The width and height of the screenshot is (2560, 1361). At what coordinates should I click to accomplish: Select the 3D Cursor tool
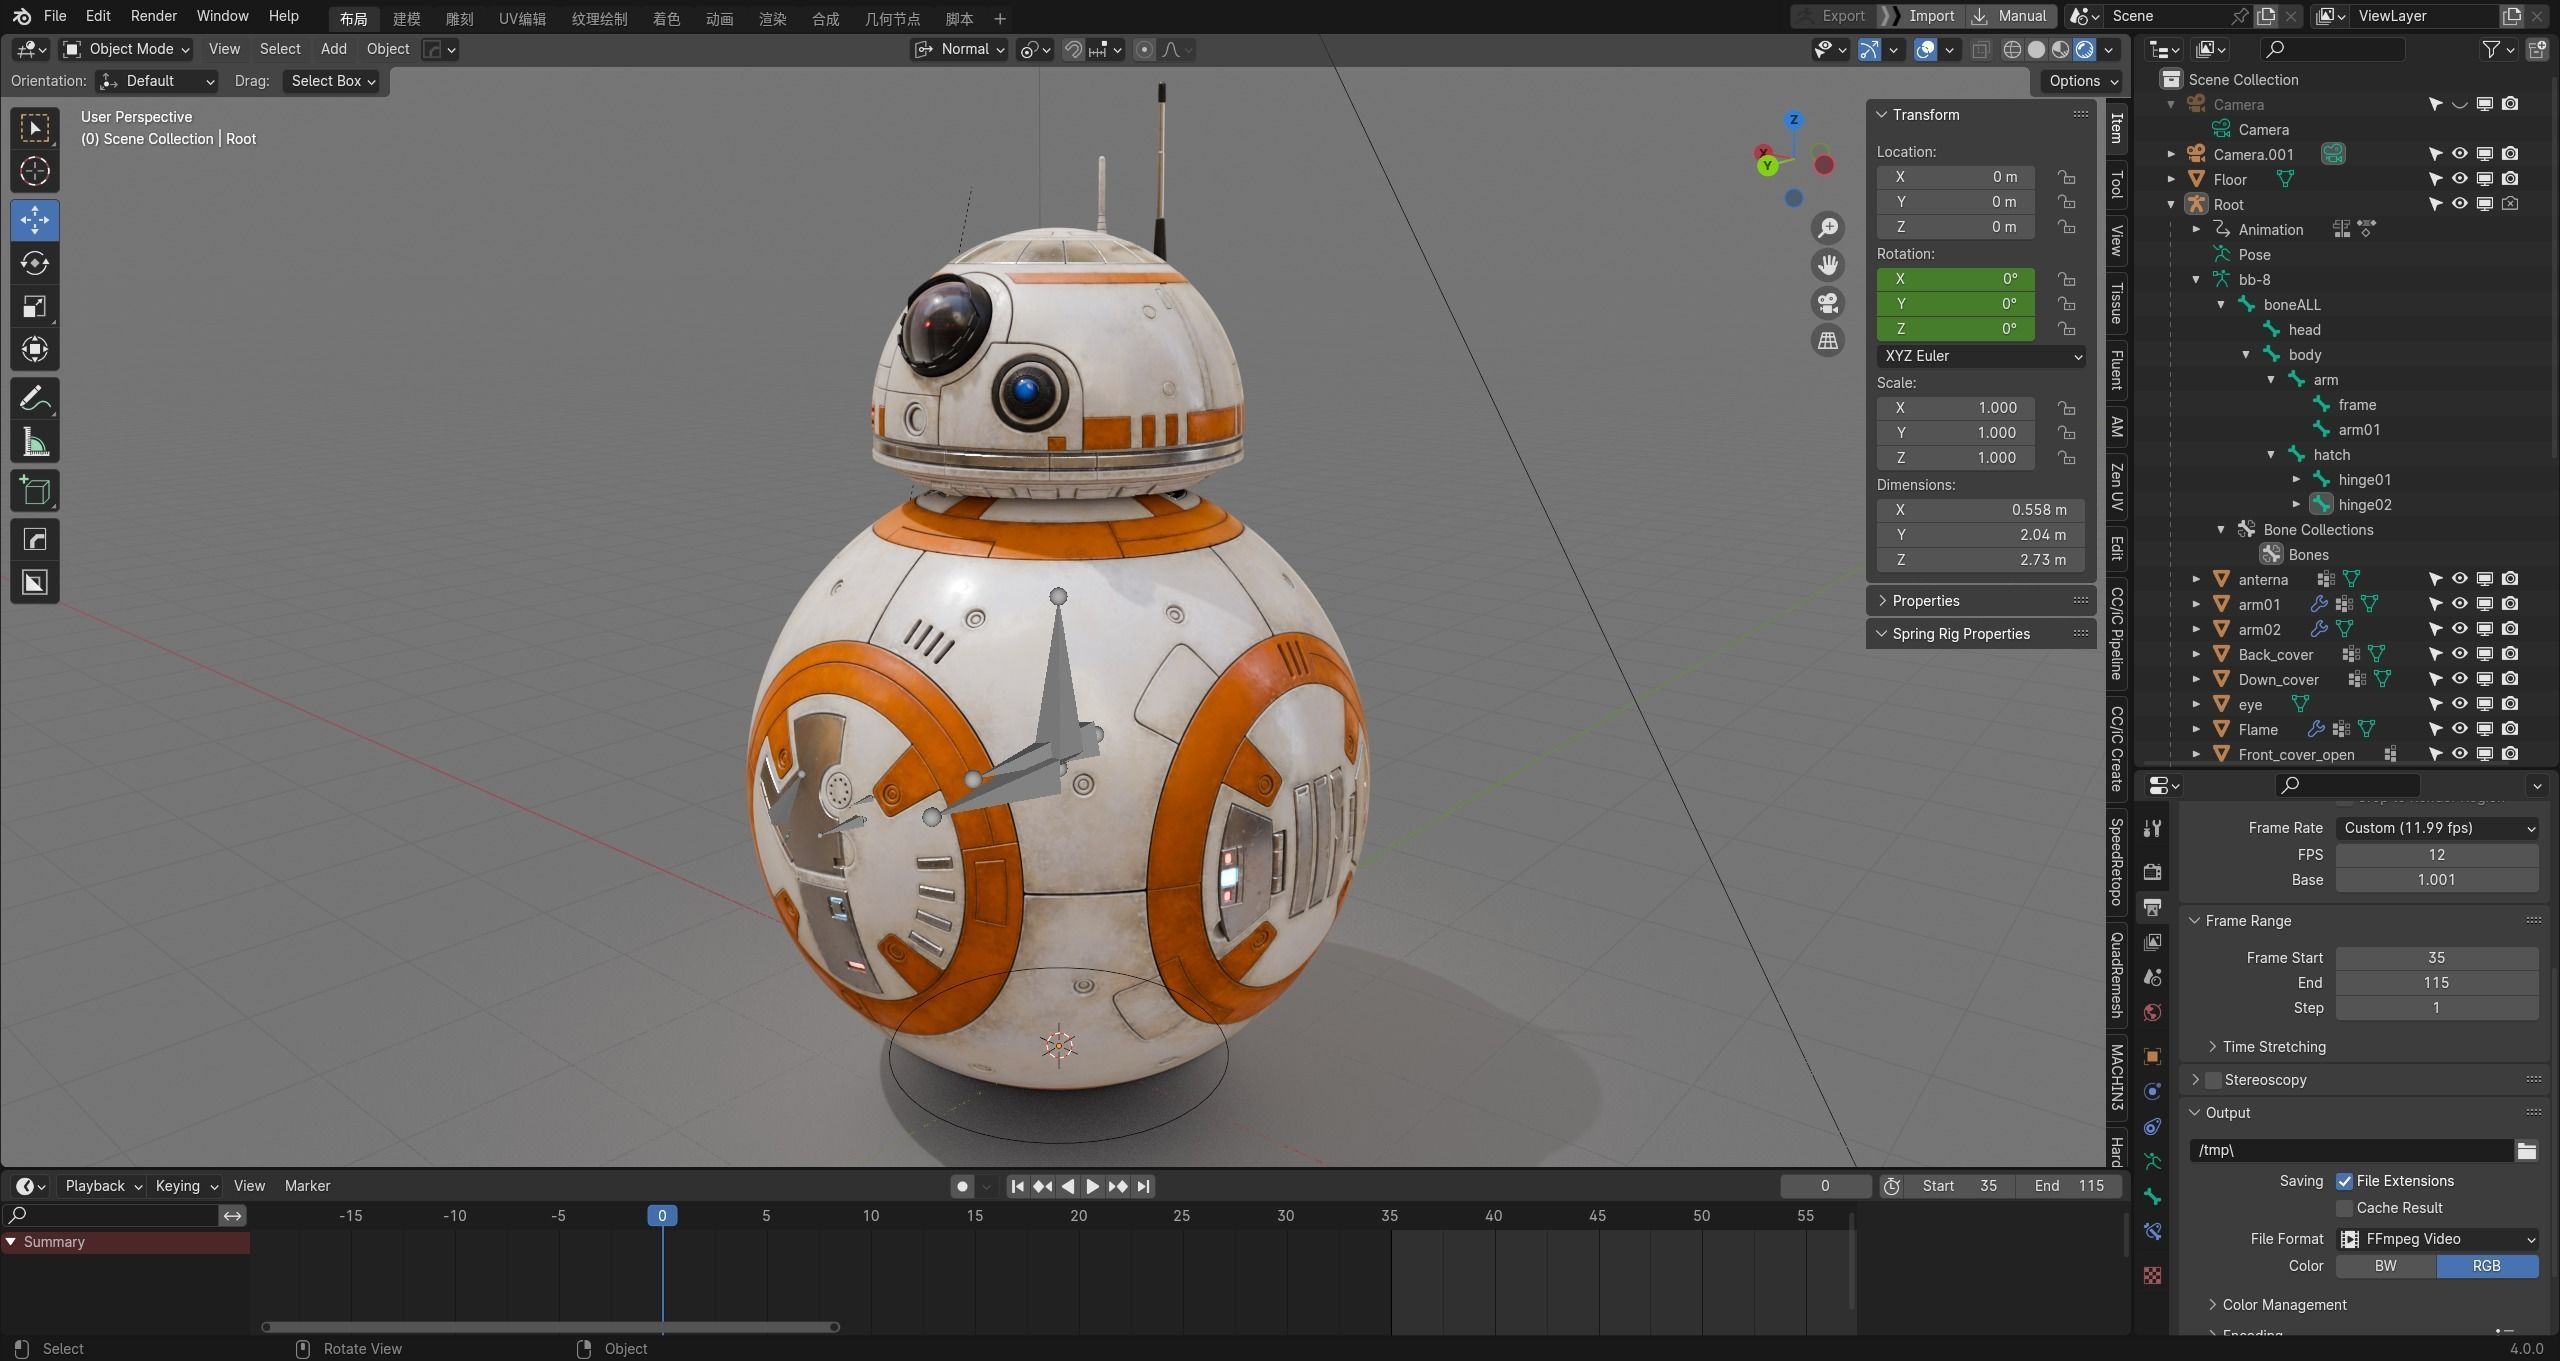tap(35, 172)
